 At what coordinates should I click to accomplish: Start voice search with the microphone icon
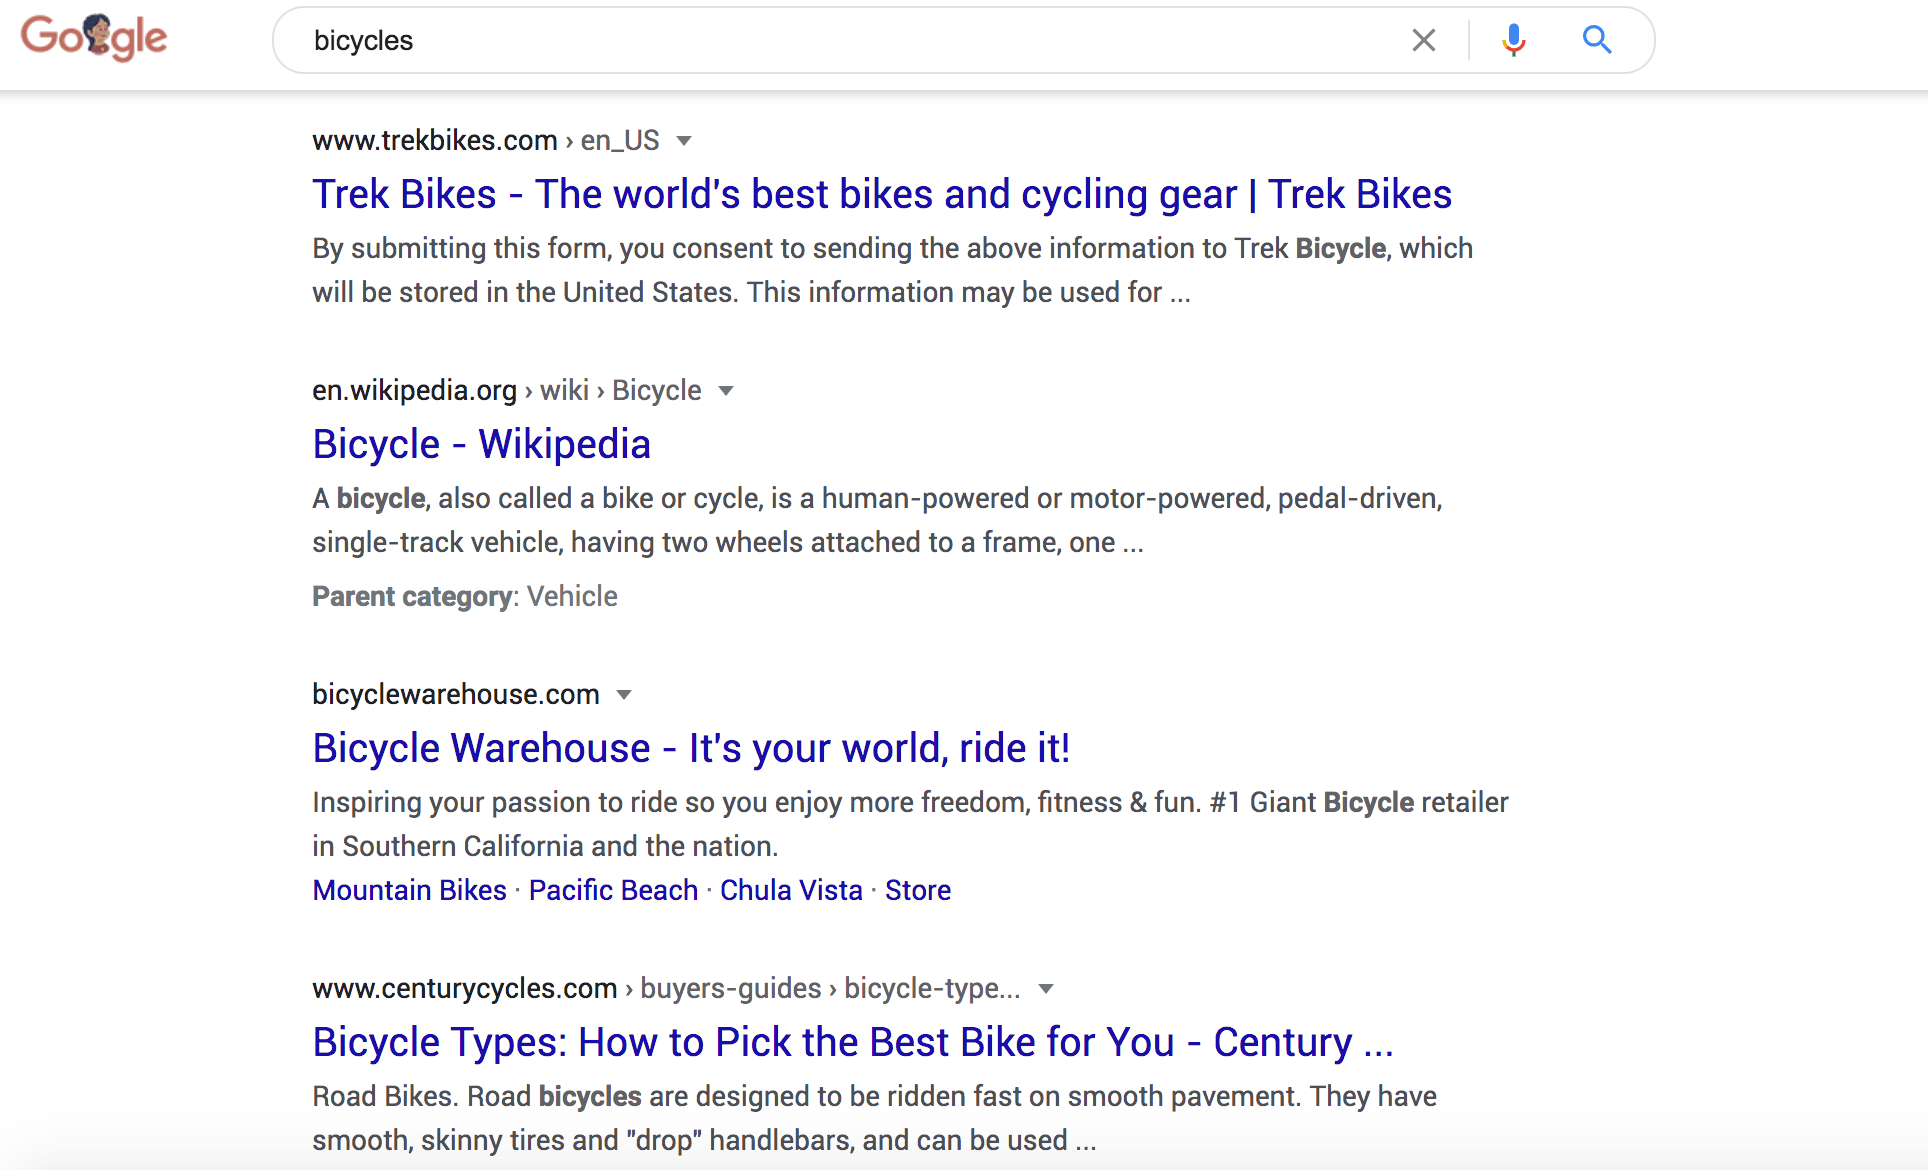[x=1513, y=40]
